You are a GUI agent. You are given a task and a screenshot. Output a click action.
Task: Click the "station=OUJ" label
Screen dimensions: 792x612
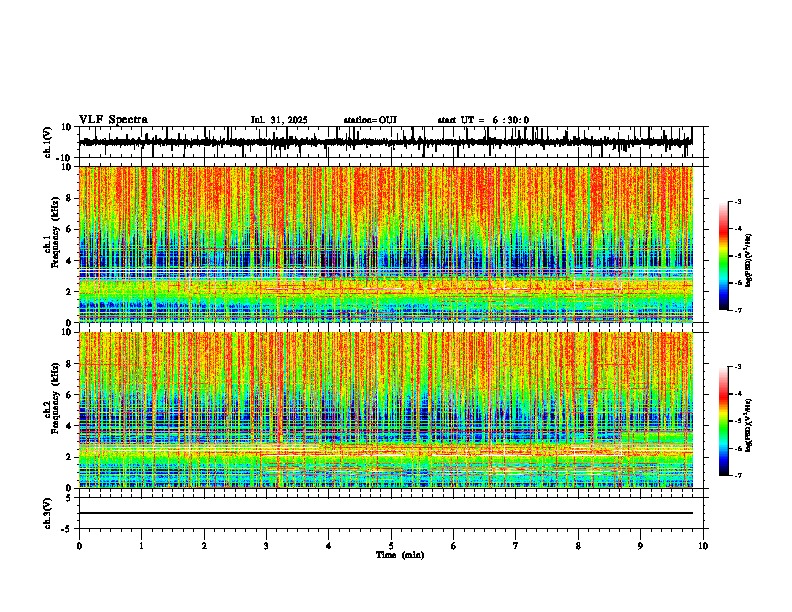click(x=370, y=120)
